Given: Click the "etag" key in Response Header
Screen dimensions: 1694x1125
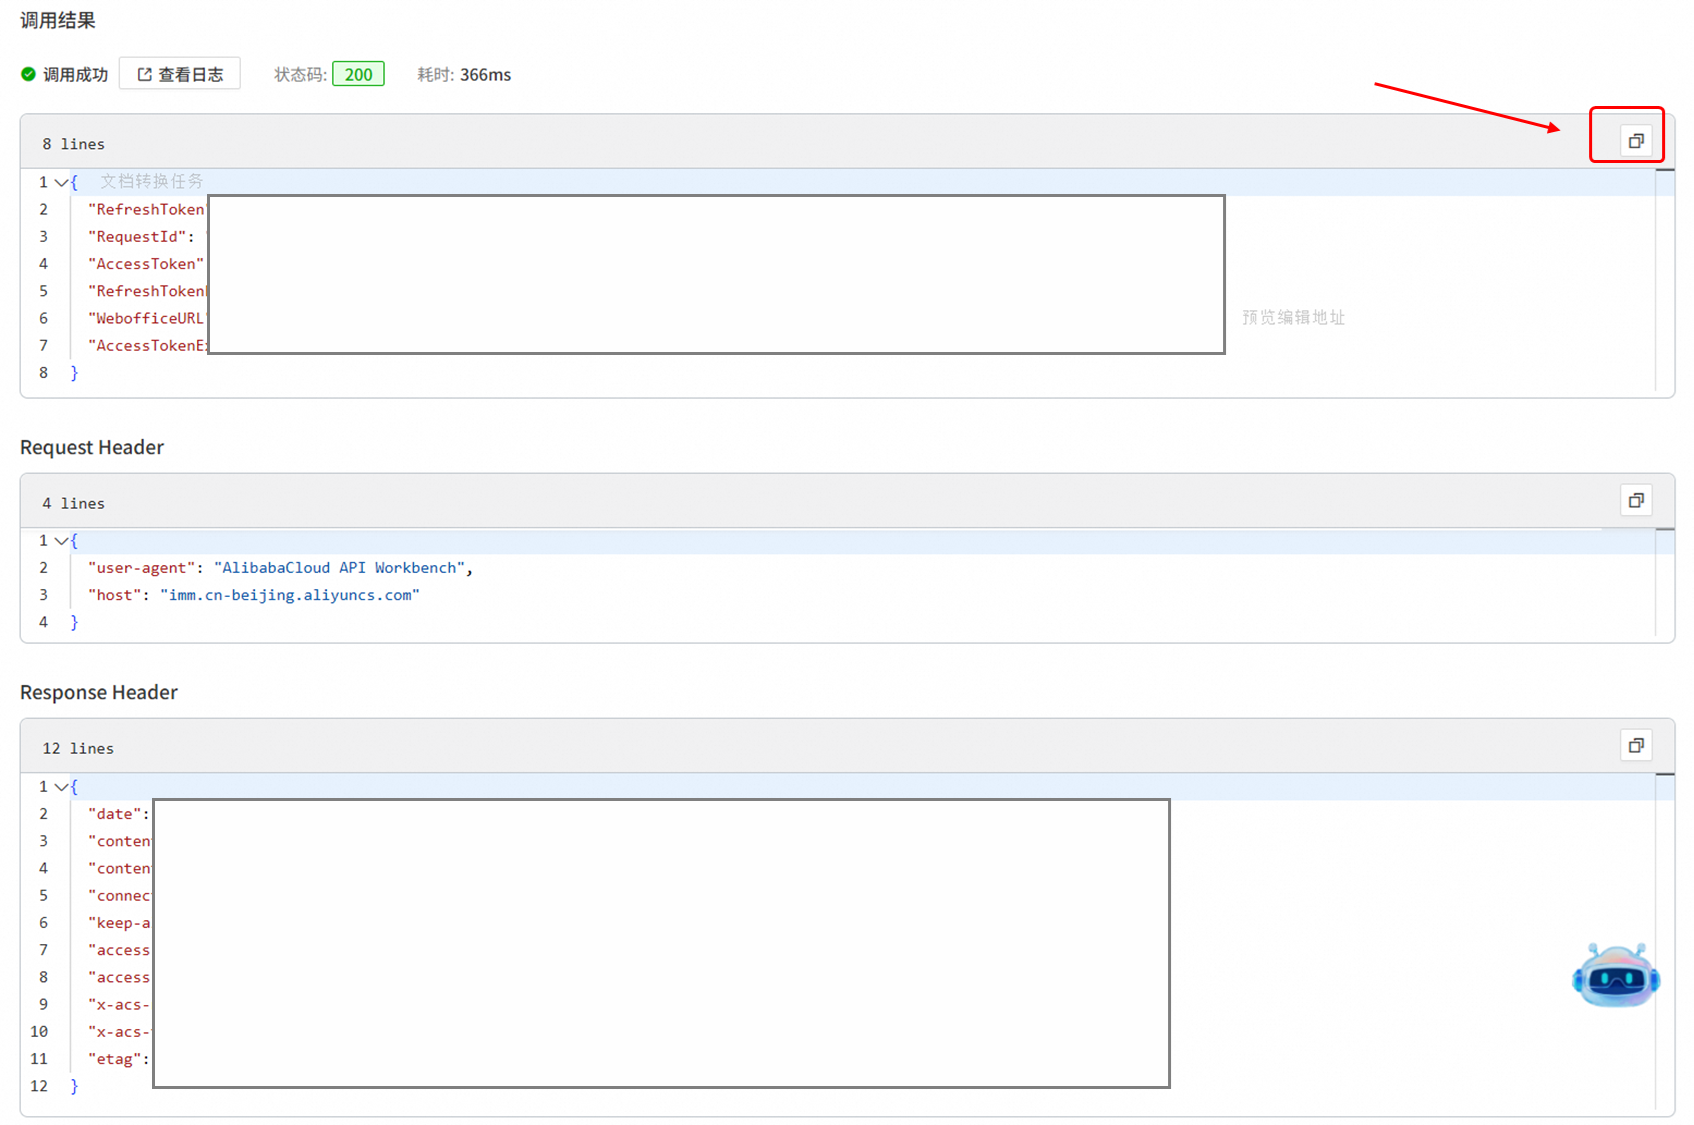Looking at the screenshot, I should [114, 1059].
